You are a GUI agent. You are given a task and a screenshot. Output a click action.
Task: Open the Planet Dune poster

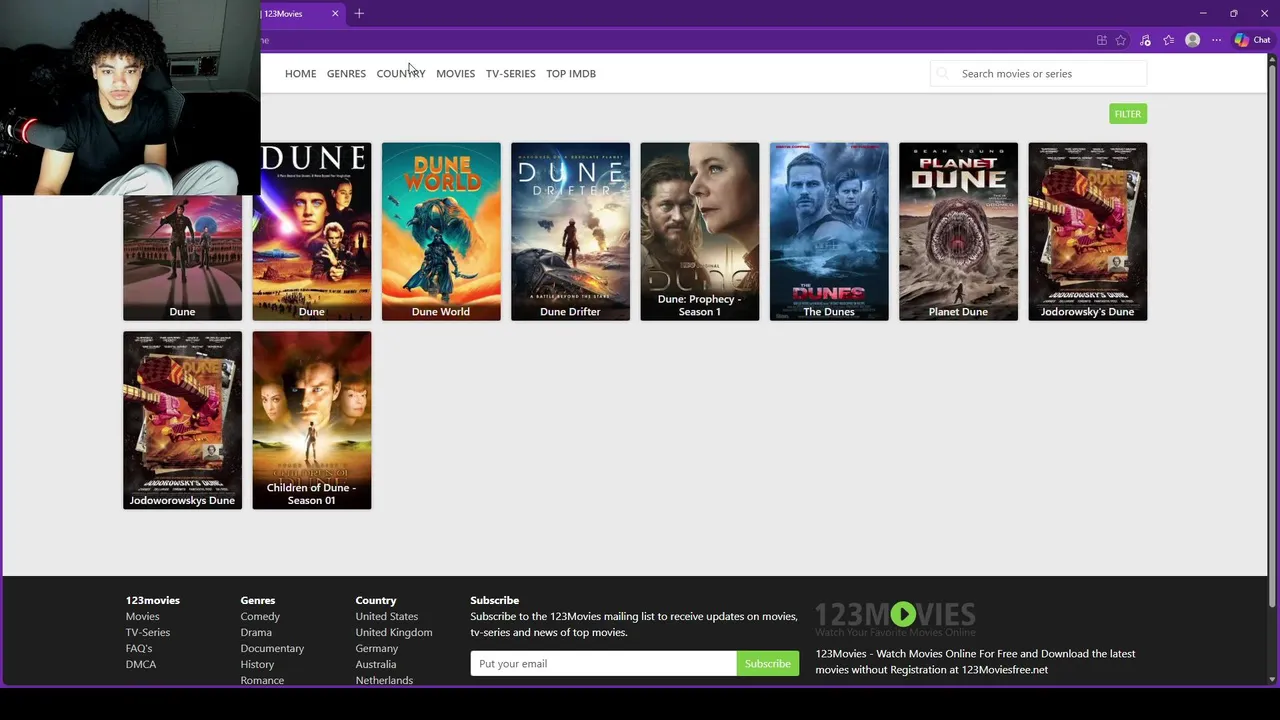(958, 231)
